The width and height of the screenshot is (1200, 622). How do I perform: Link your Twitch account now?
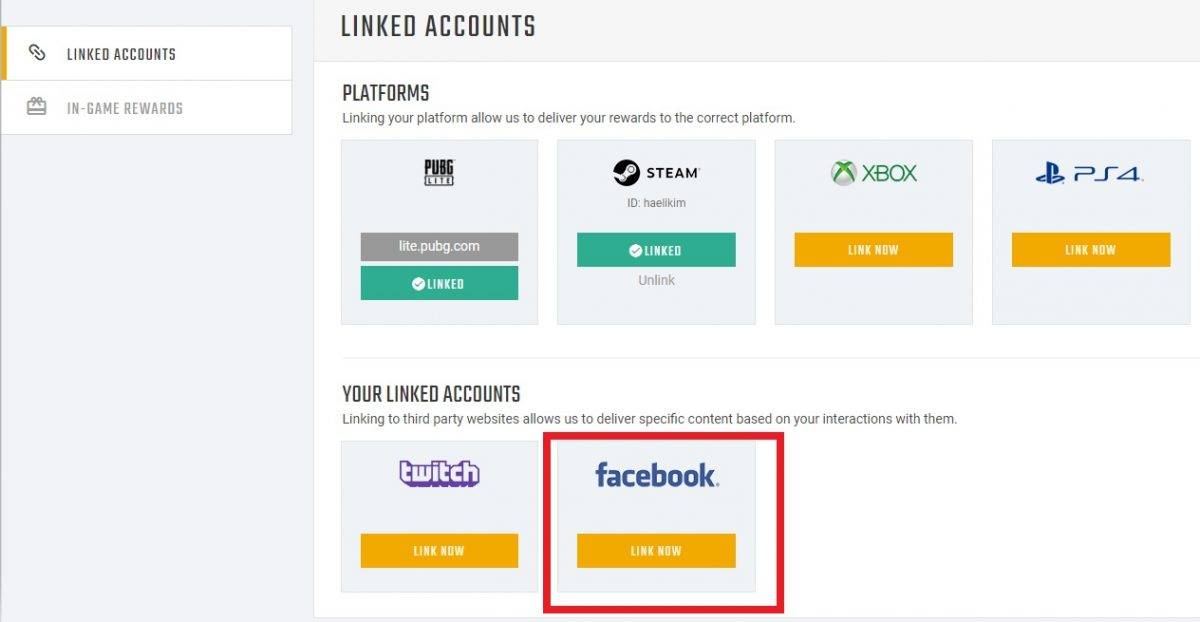pyautogui.click(x=439, y=551)
